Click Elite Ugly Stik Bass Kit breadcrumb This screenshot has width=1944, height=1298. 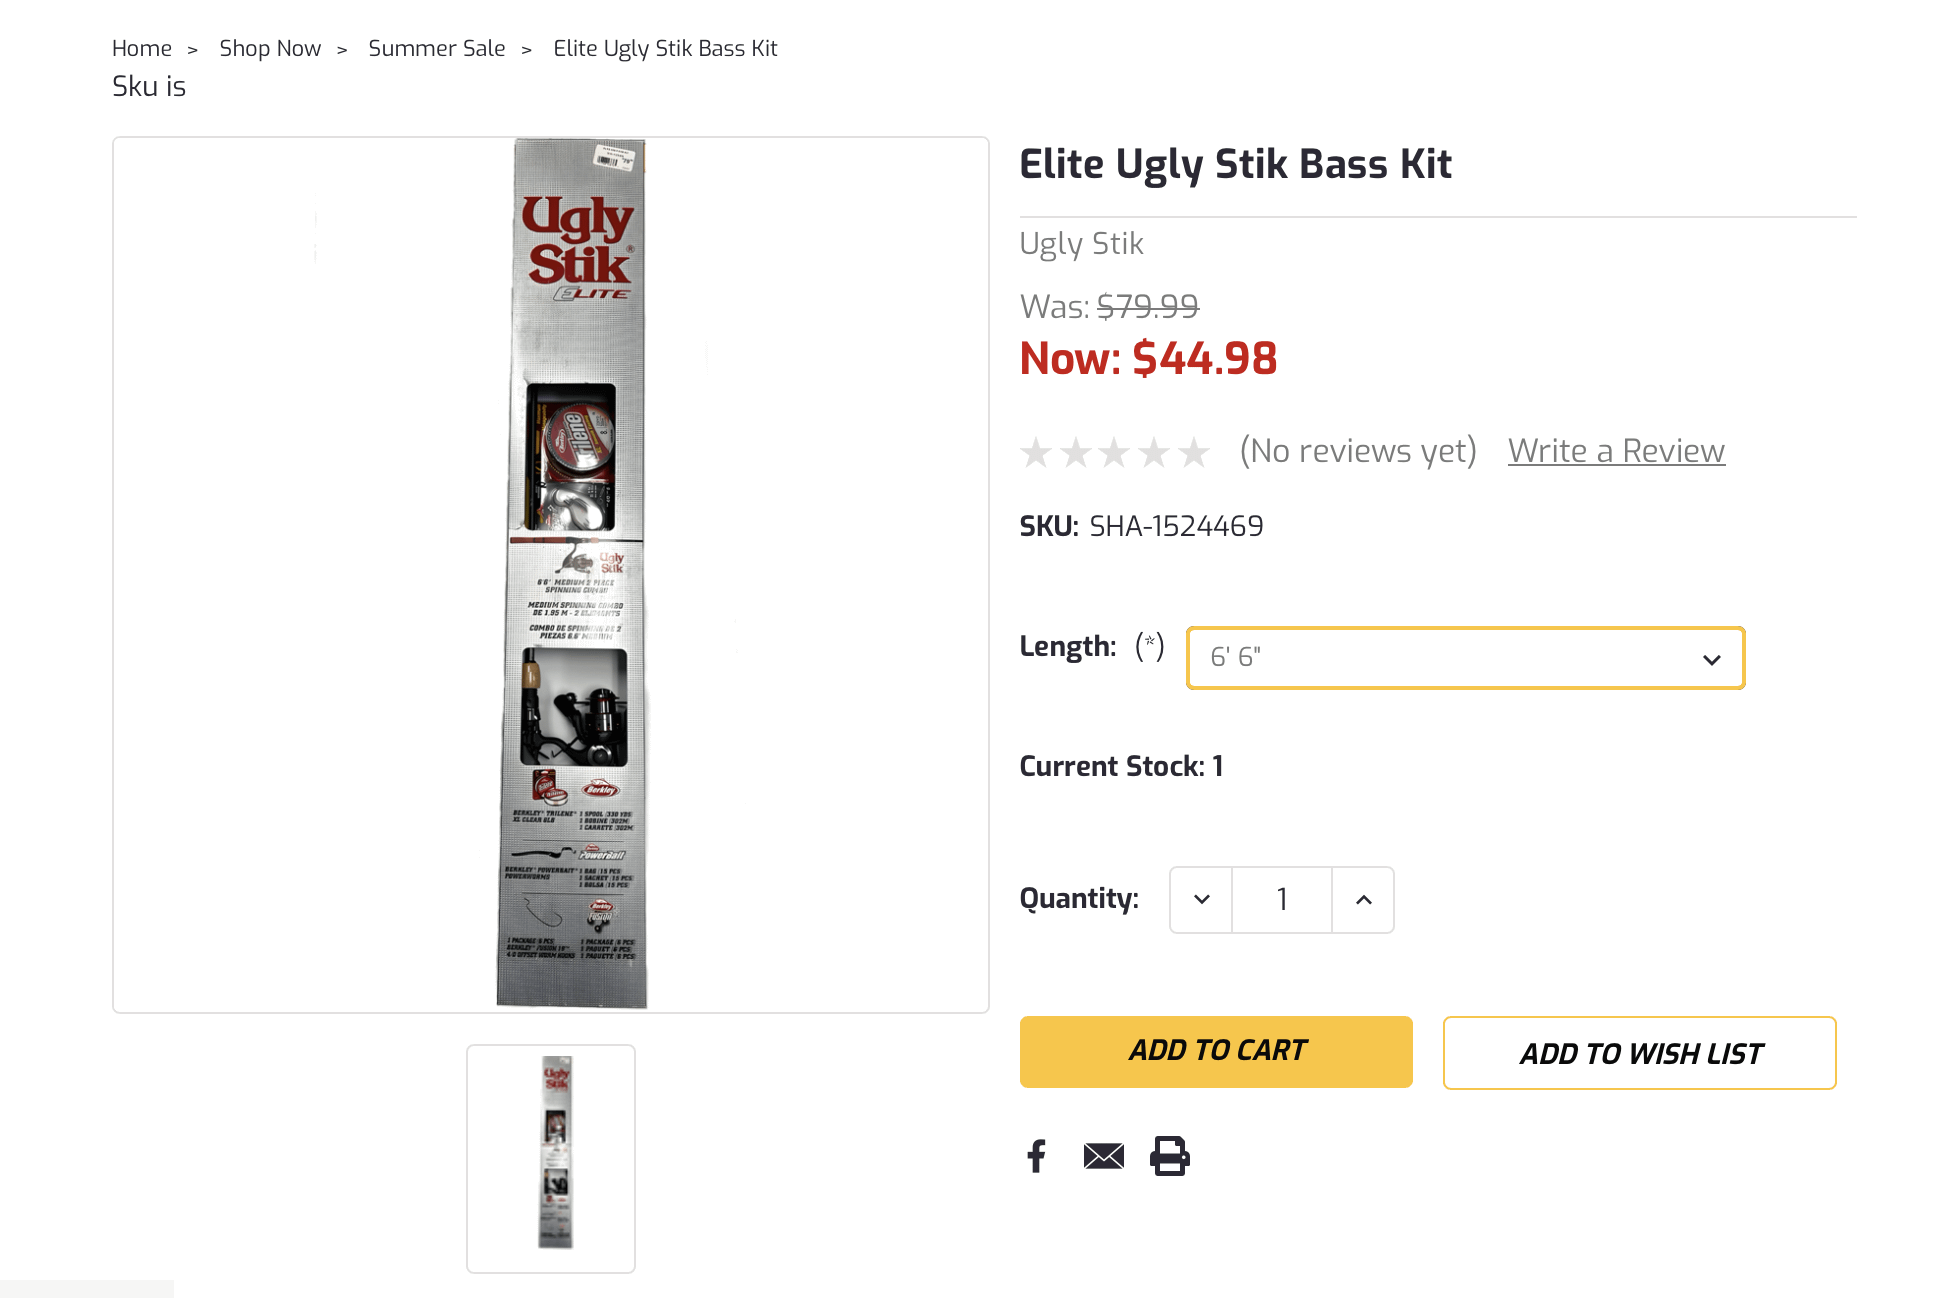(x=665, y=49)
